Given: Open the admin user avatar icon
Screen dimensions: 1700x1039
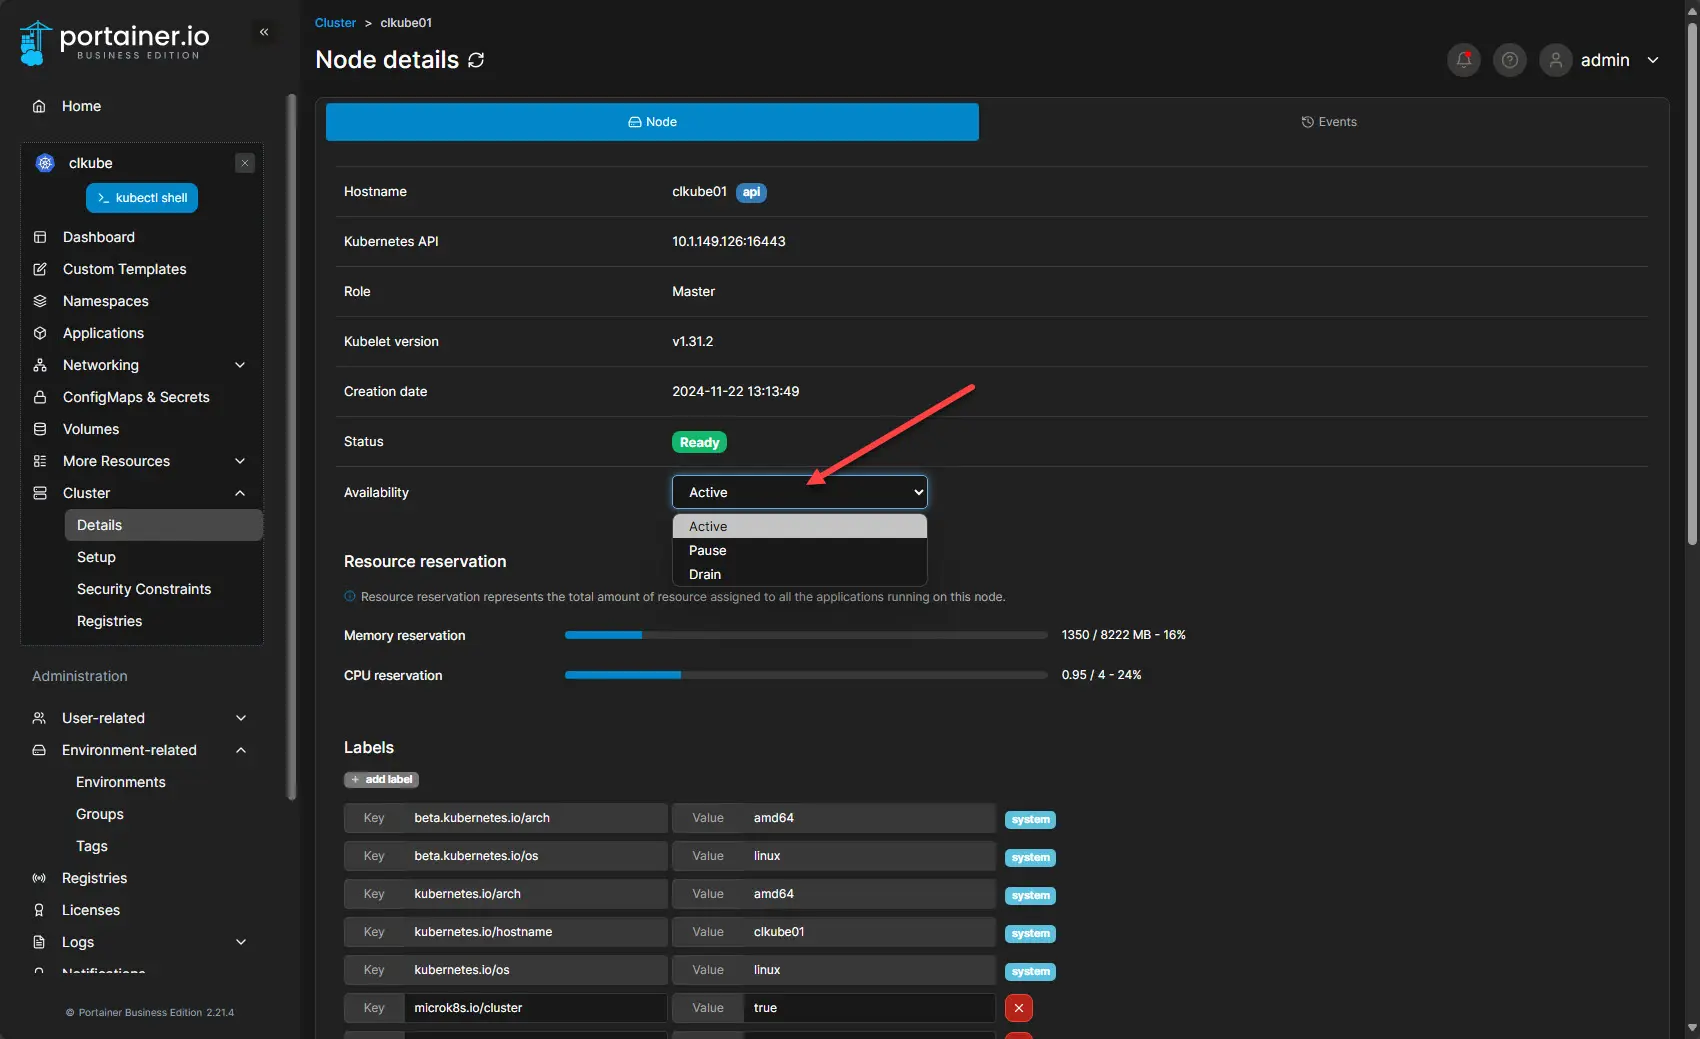Looking at the screenshot, I should [1555, 60].
